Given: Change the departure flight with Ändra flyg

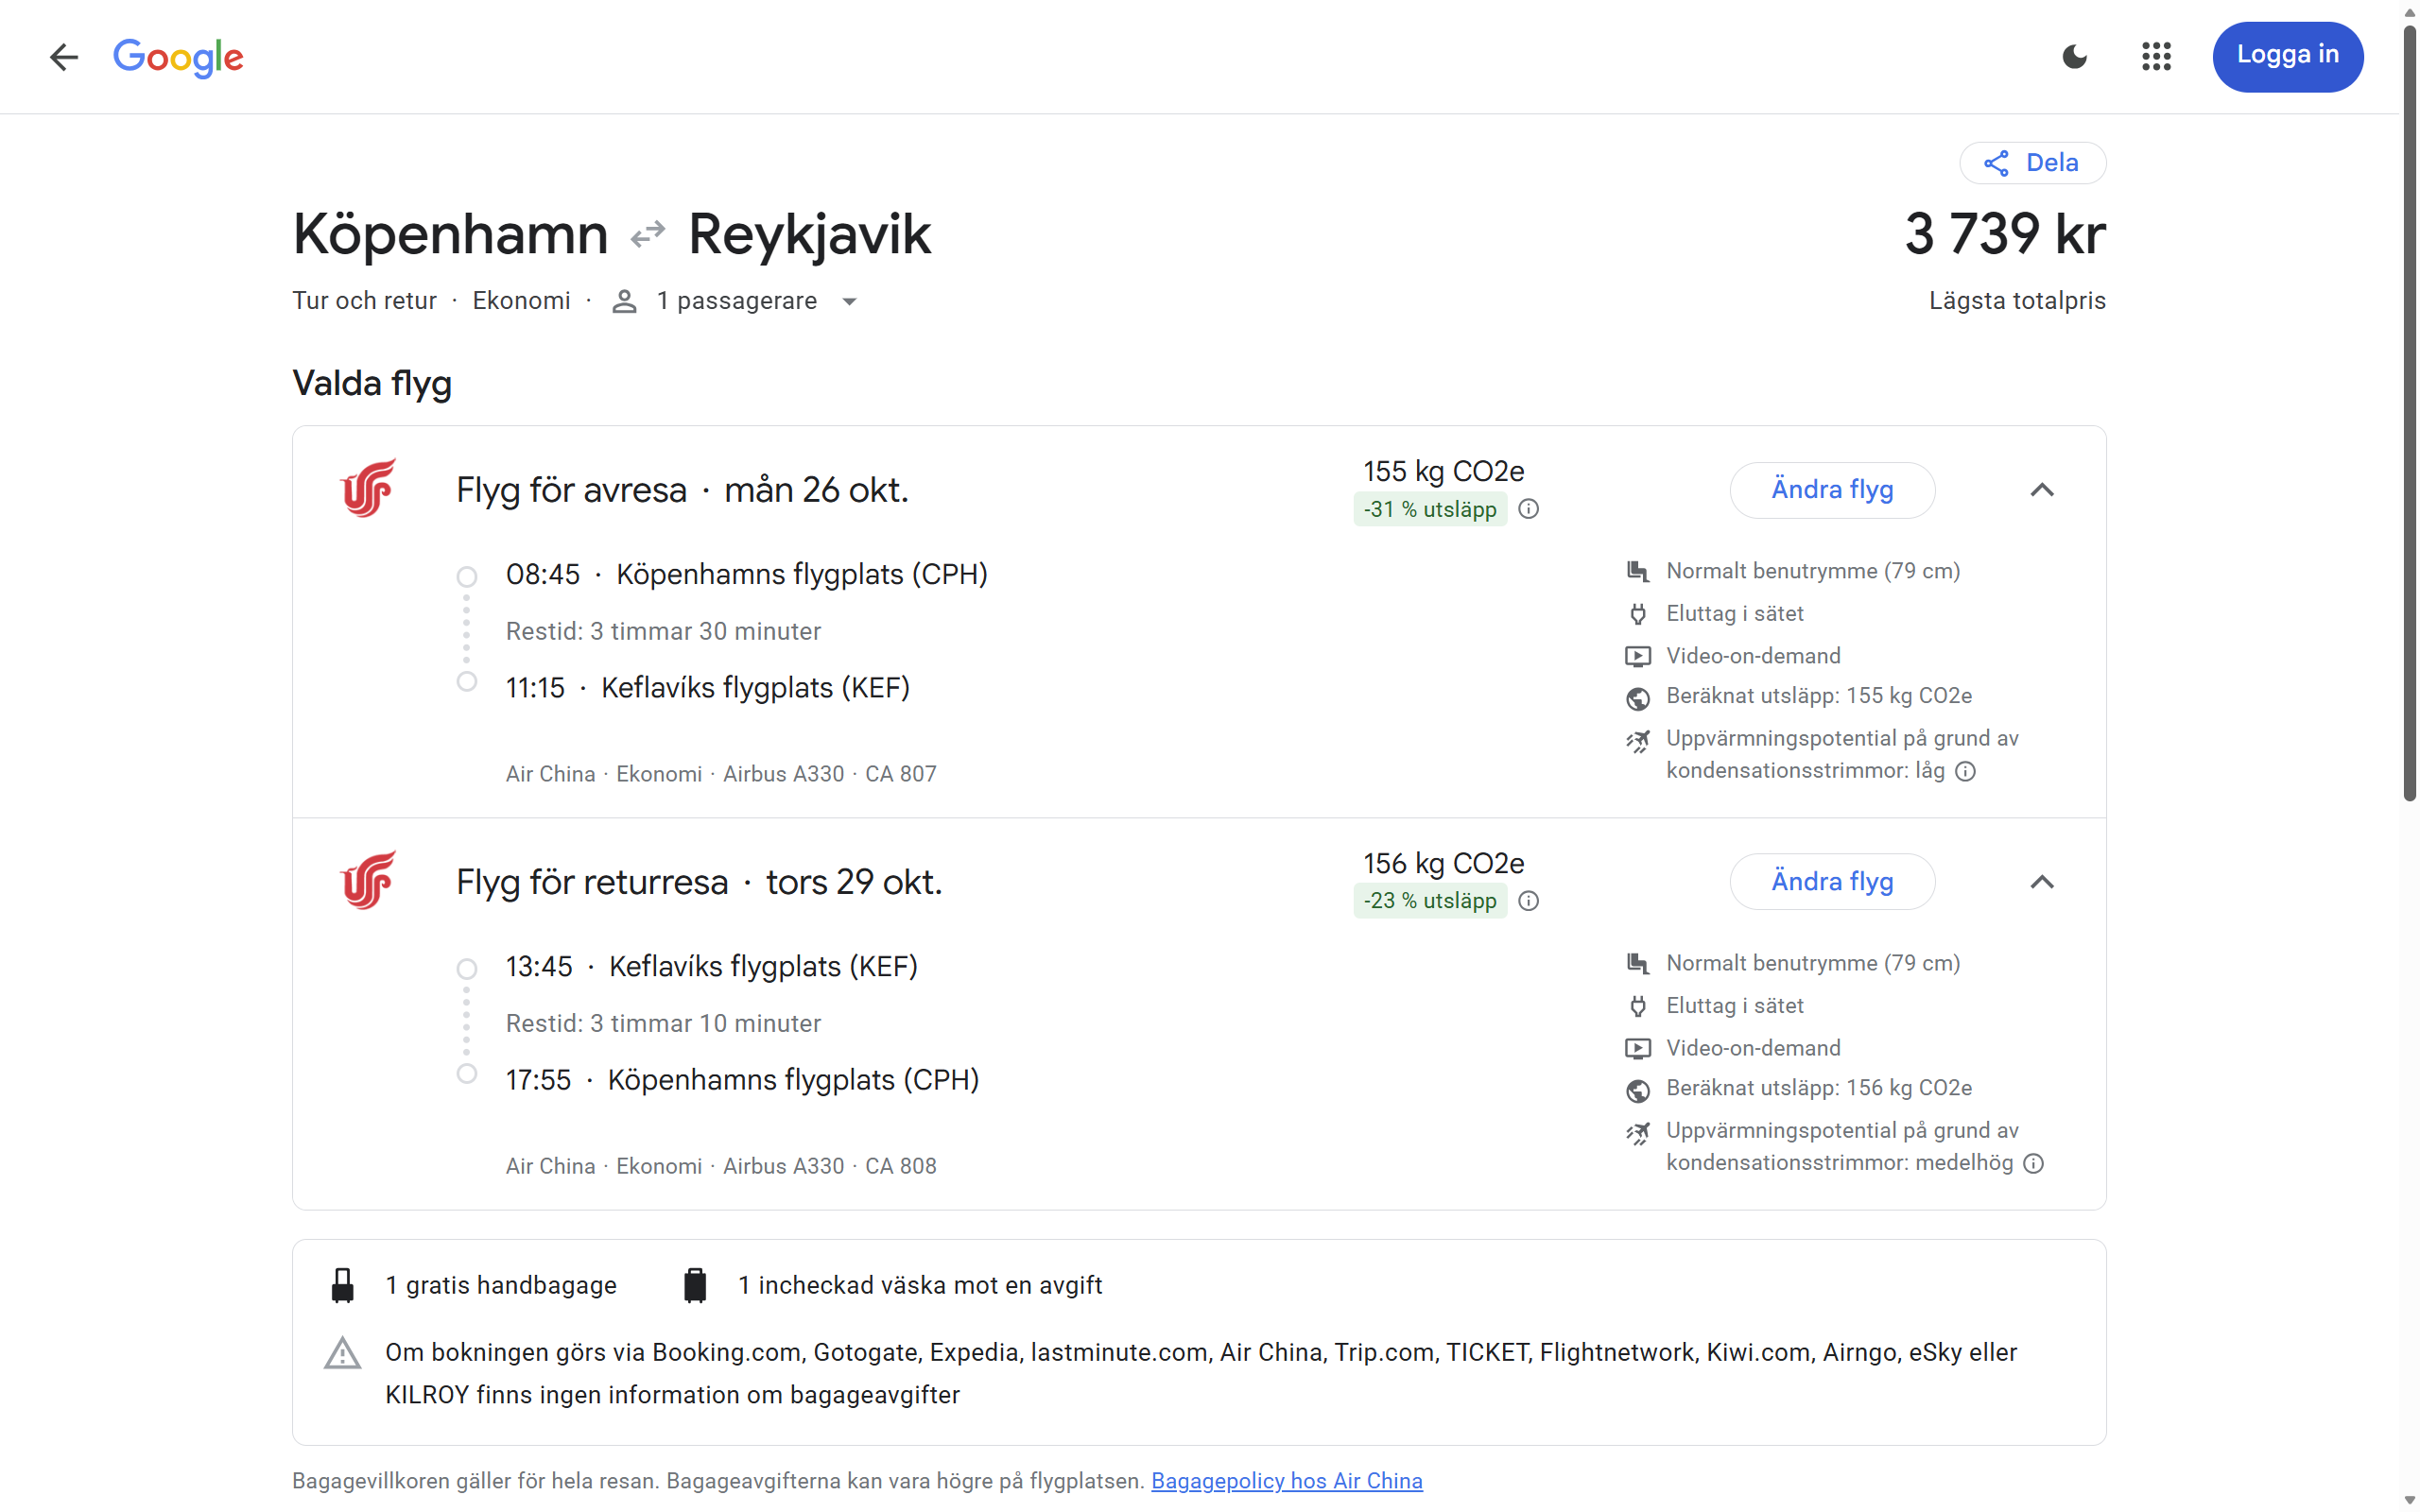Looking at the screenshot, I should 1832,490.
